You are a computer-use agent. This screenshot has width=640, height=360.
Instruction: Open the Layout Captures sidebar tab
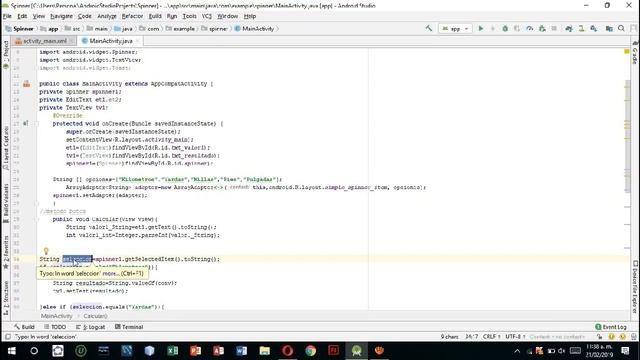(6, 148)
